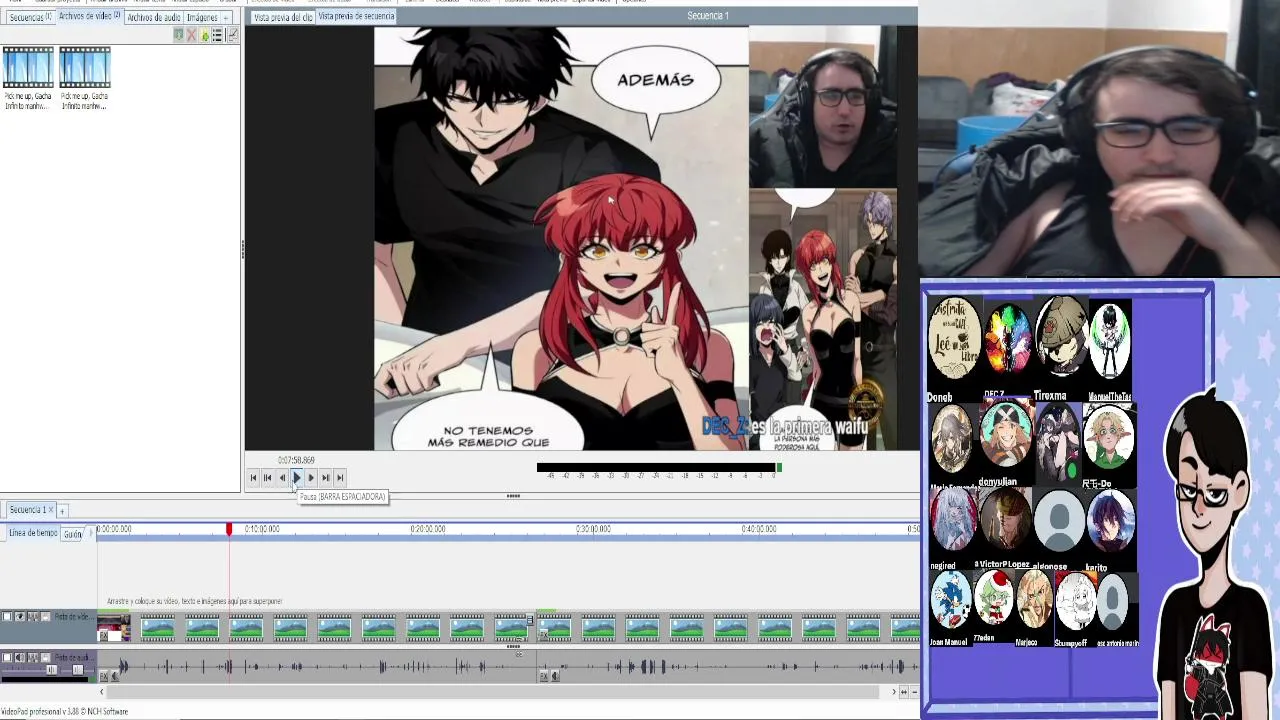Screen dimensions: 1280x720
Task: Click zoom-to-fit icon beside timeline scrollbar
Action: [x=904, y=692]
